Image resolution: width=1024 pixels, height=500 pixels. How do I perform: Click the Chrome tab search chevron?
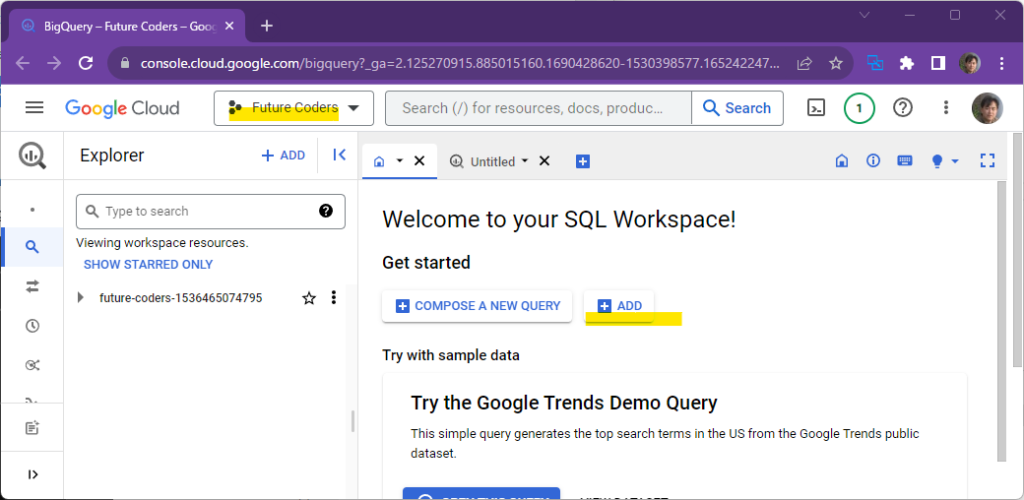click(x=864, y=14)
